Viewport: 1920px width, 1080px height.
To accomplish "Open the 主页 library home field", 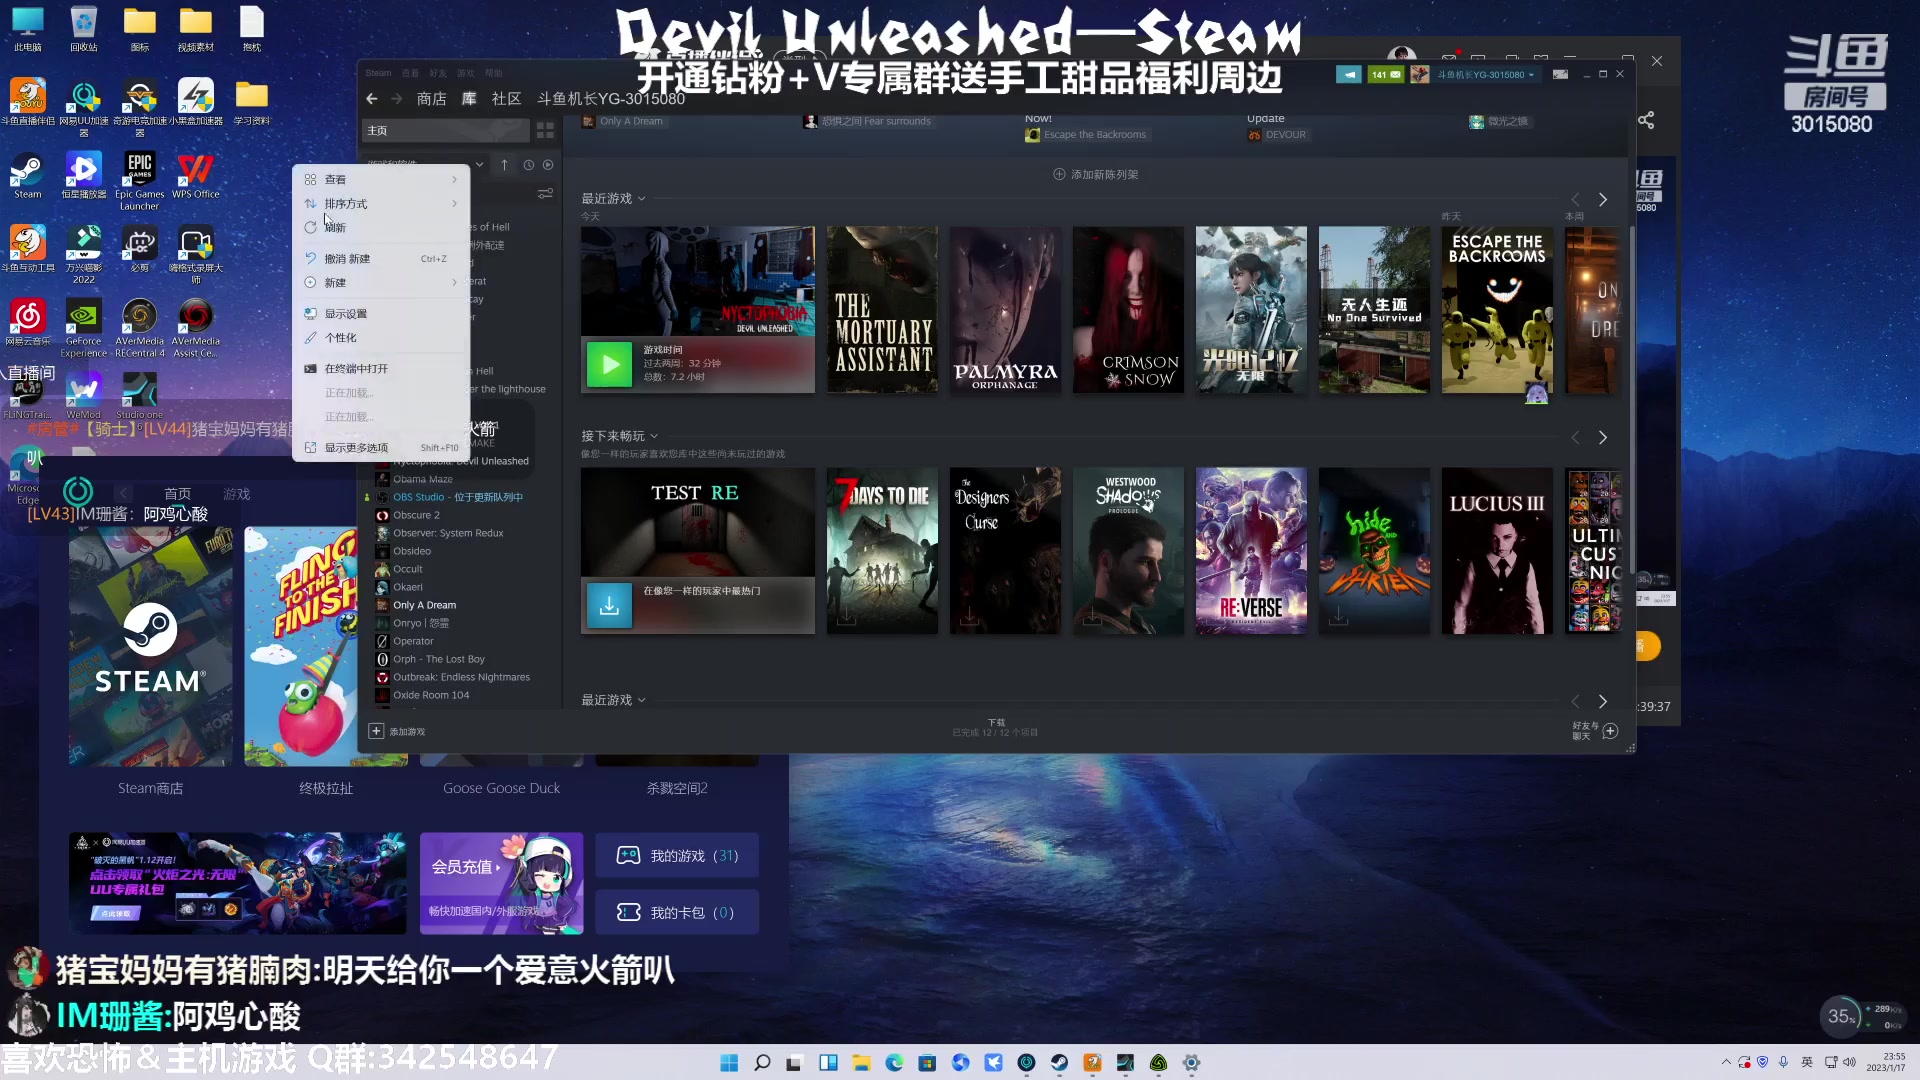I will (x=445, y=130).
